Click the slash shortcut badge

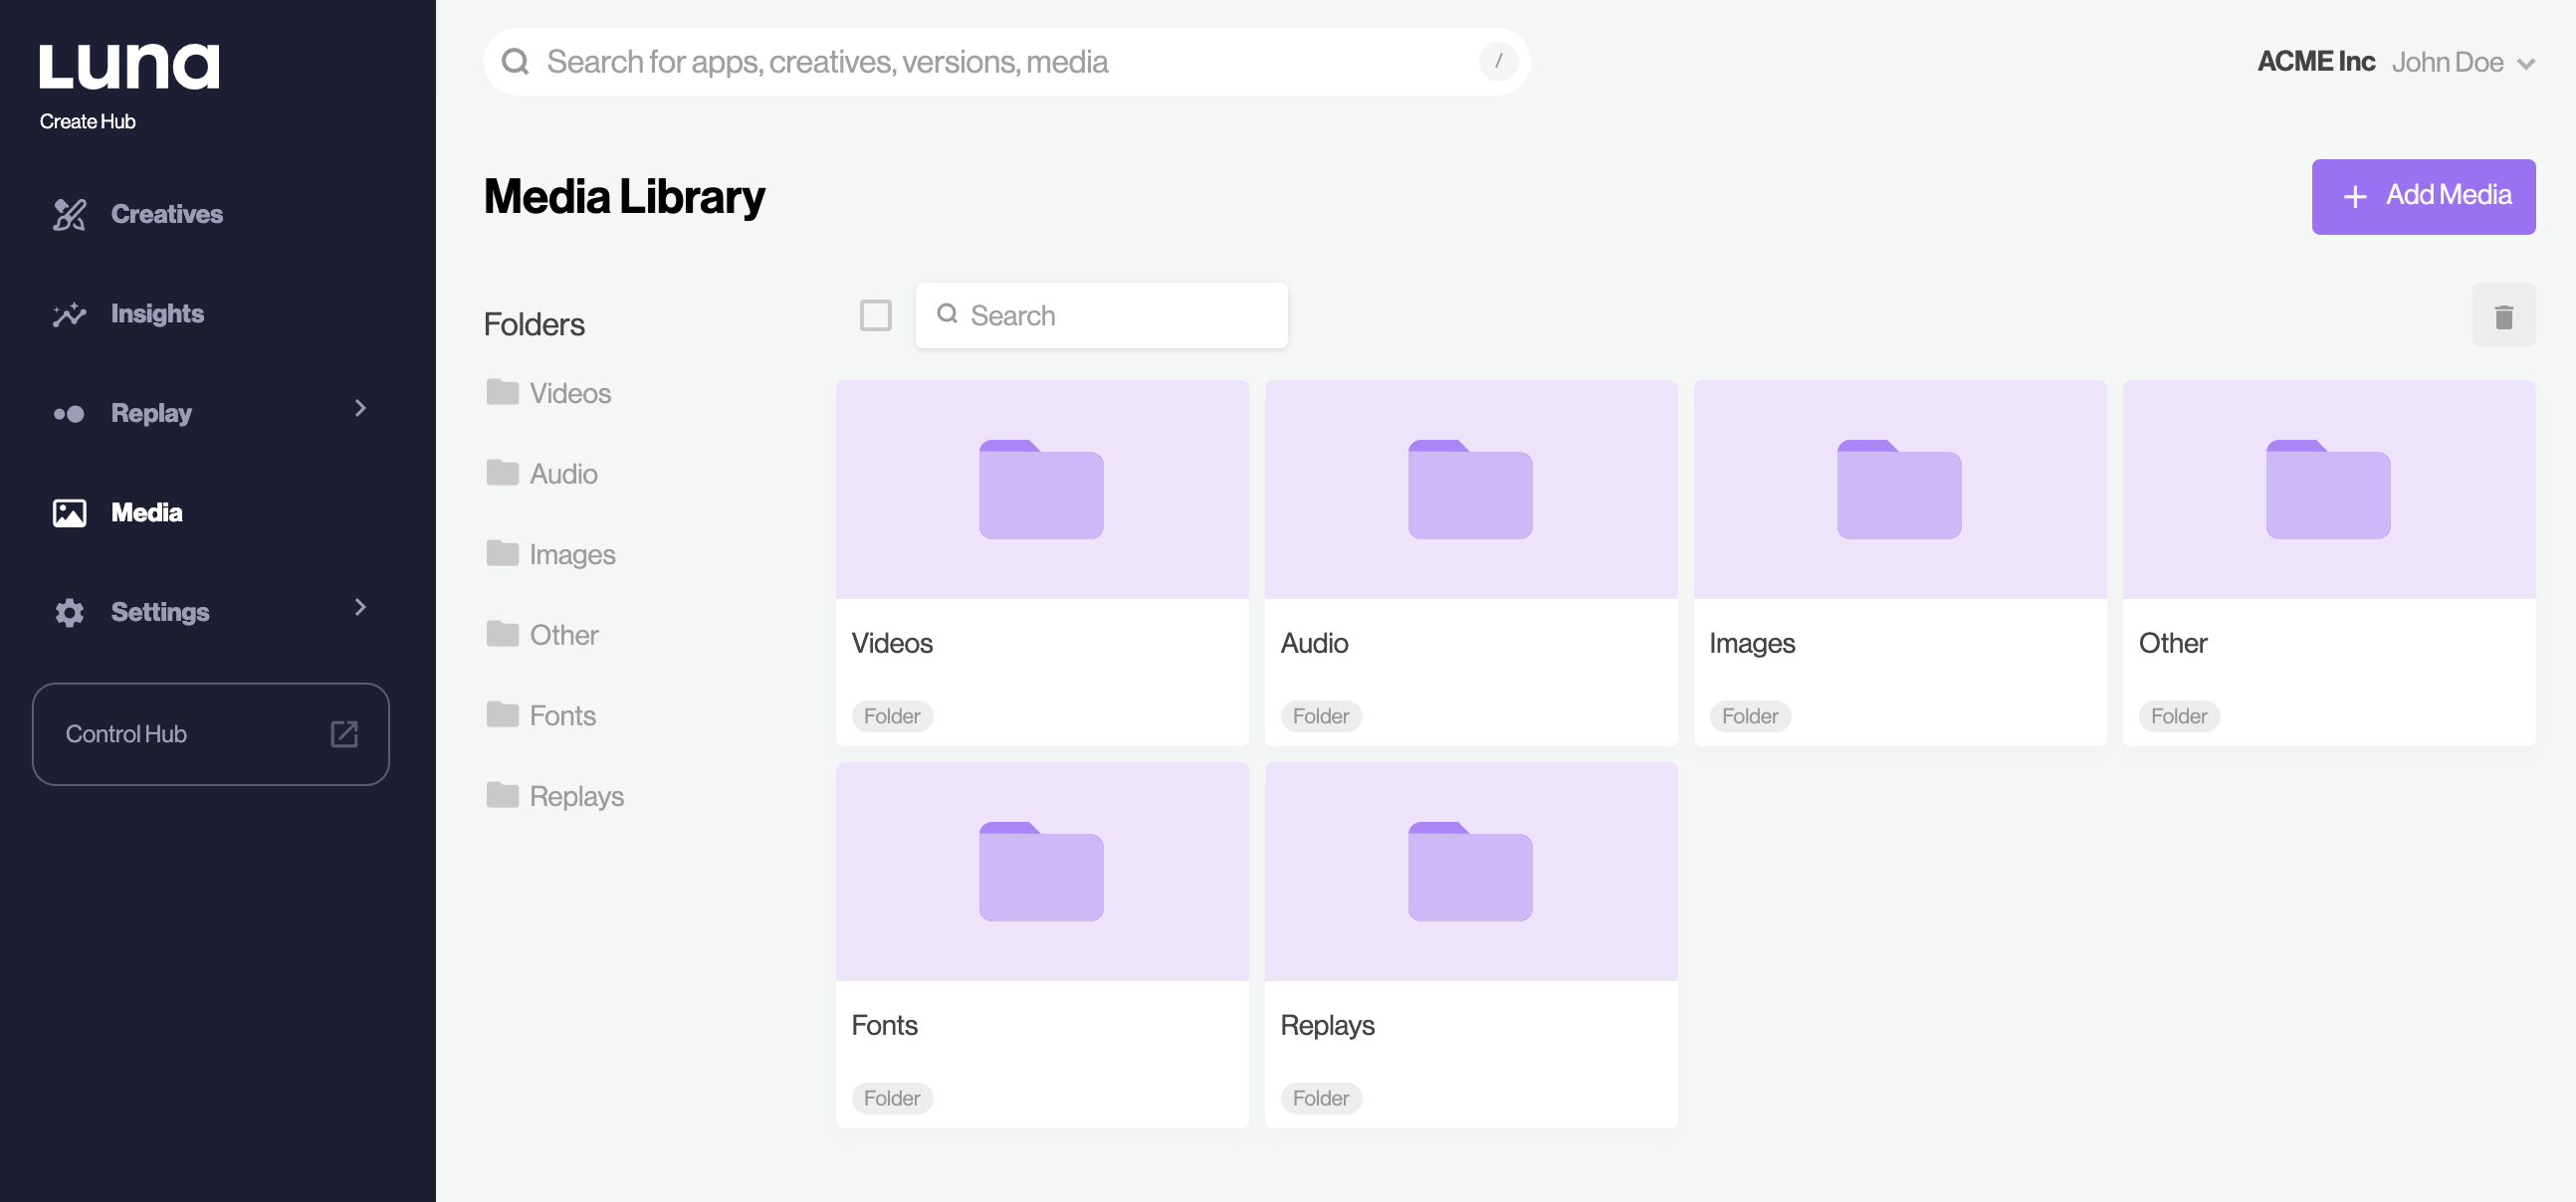(x=1498, y=62)
